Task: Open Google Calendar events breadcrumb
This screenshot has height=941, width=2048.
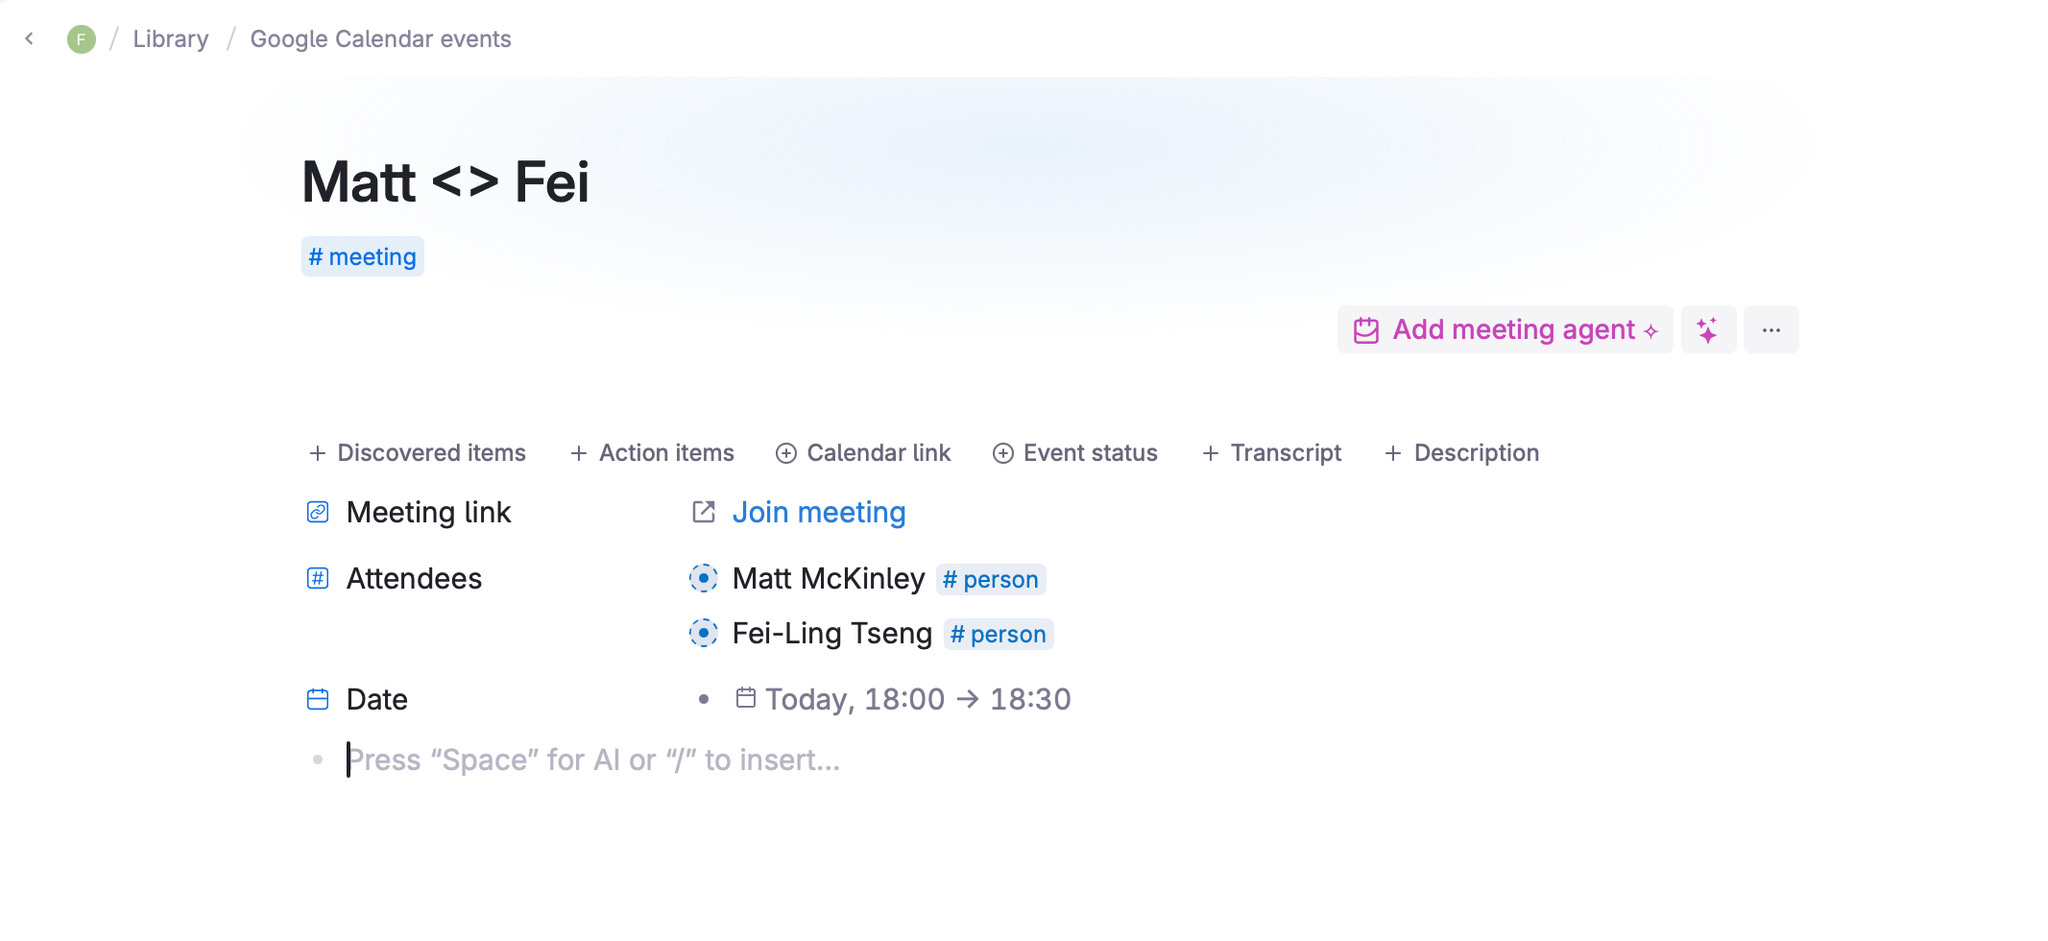Action: click(x=380, y=39)
